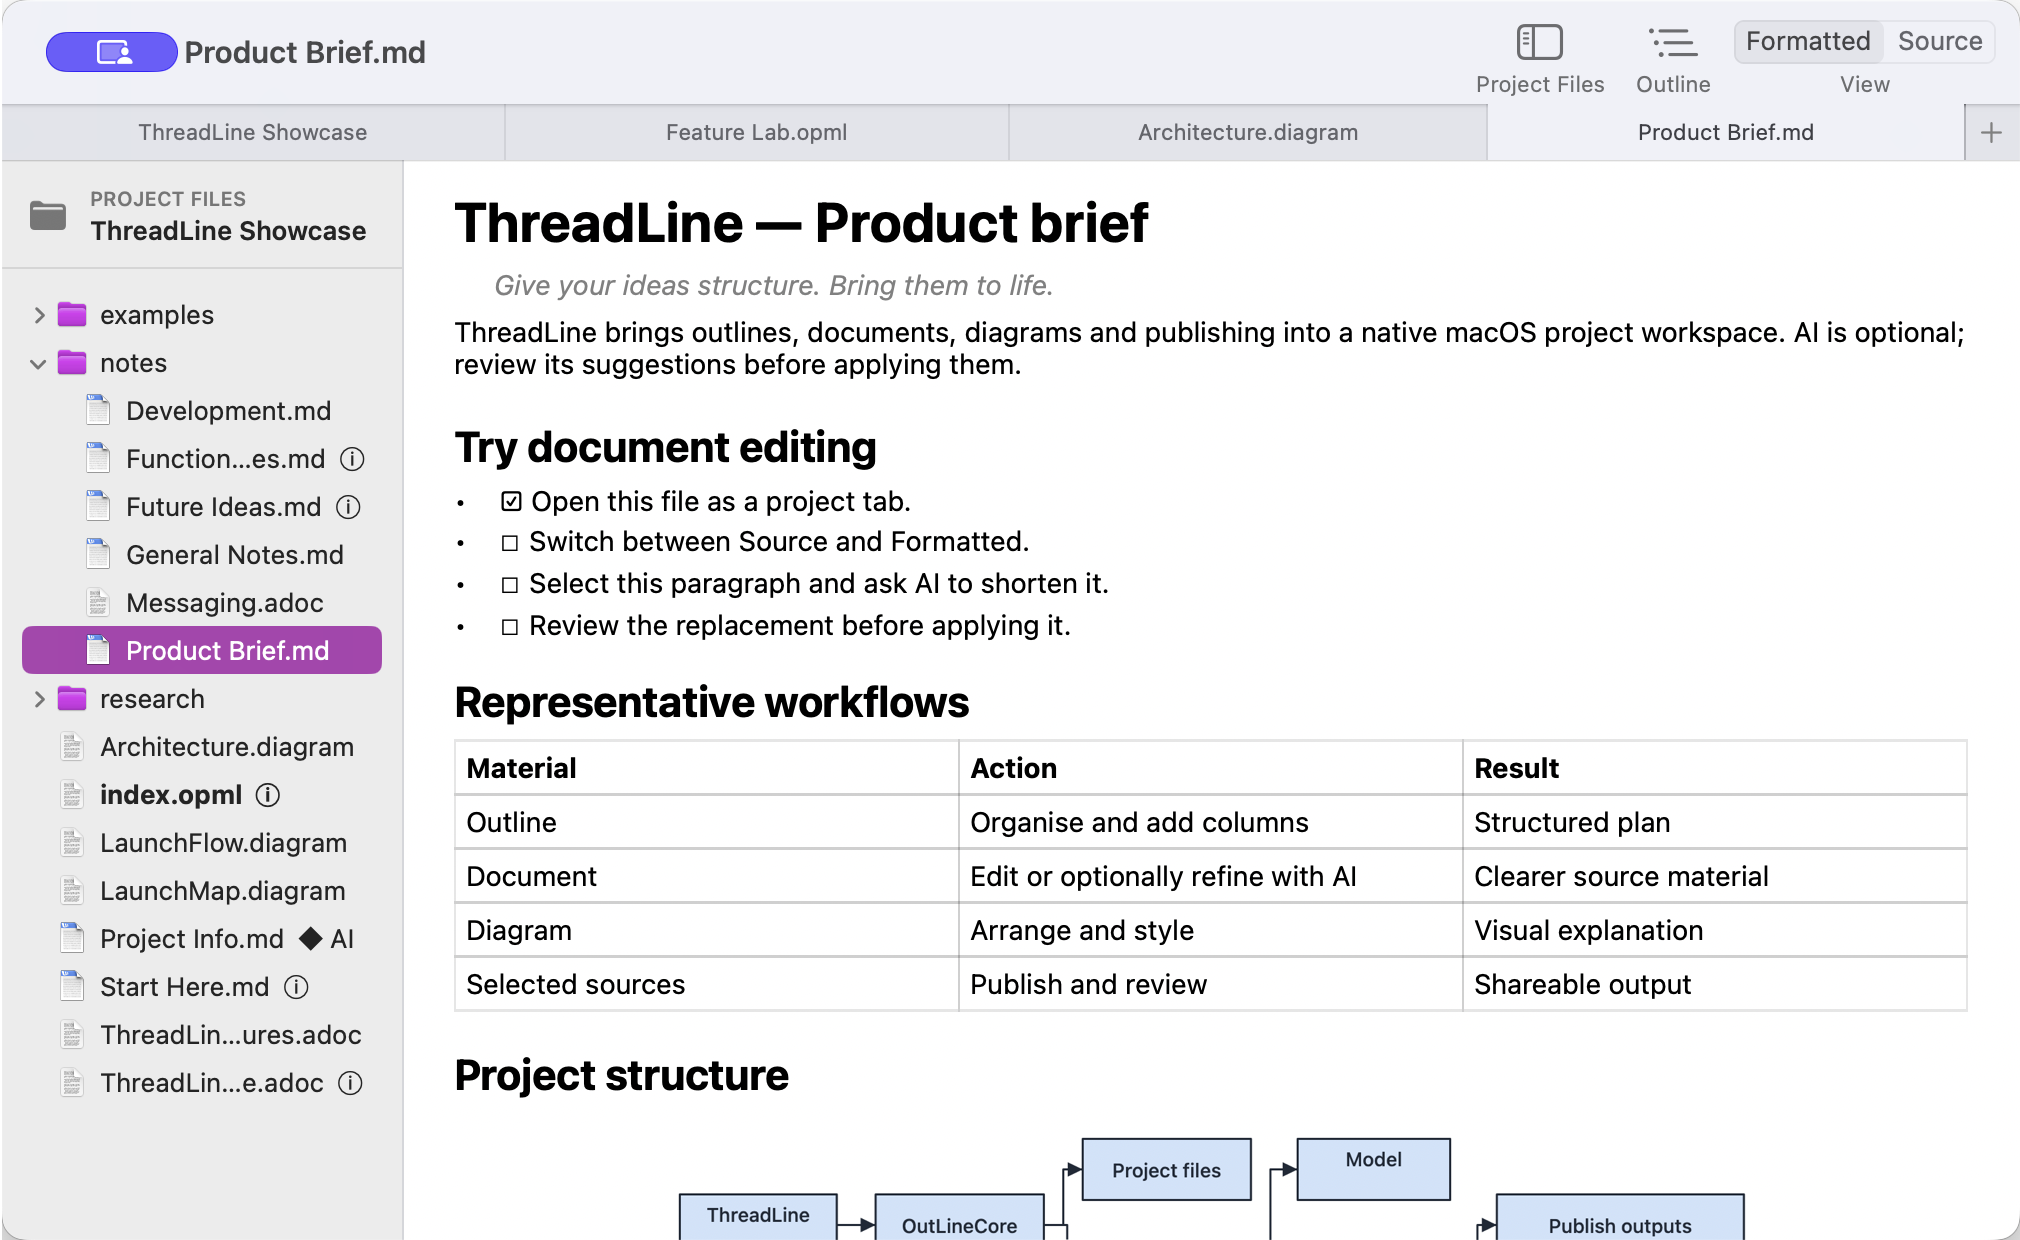The height and width of the screenshot is (1240, 2020).
Task: Click 'Structured plan' table cell
Action: tap(1714, 822)
